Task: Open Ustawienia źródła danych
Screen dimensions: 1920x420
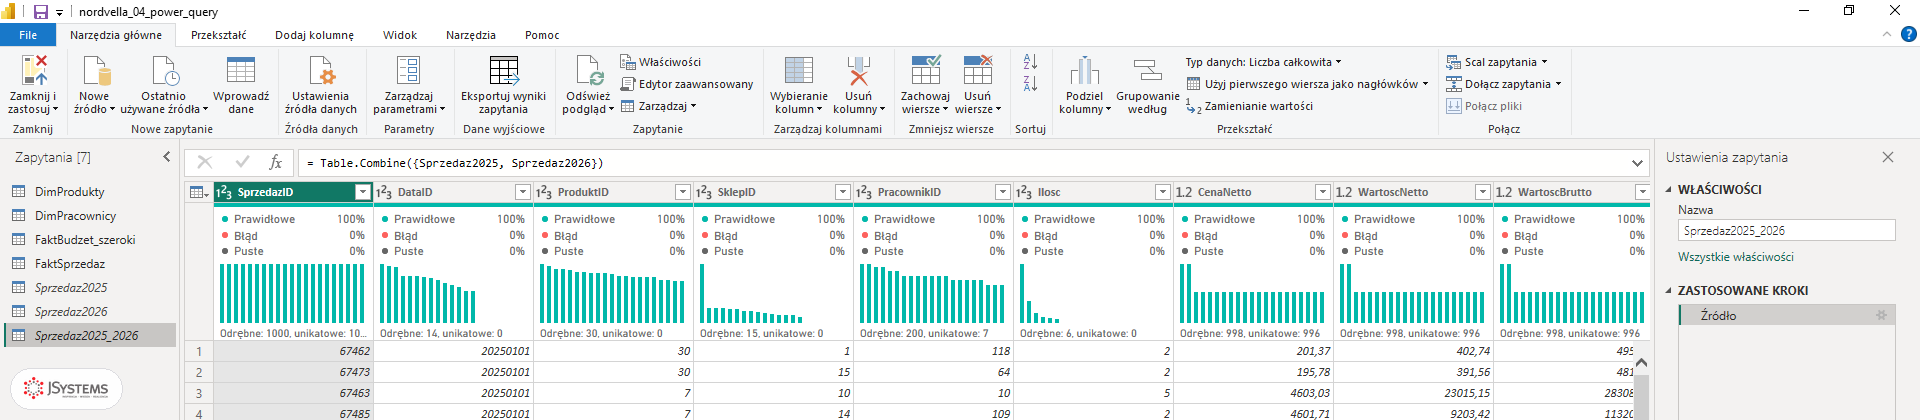Action: tap(320, 85)
